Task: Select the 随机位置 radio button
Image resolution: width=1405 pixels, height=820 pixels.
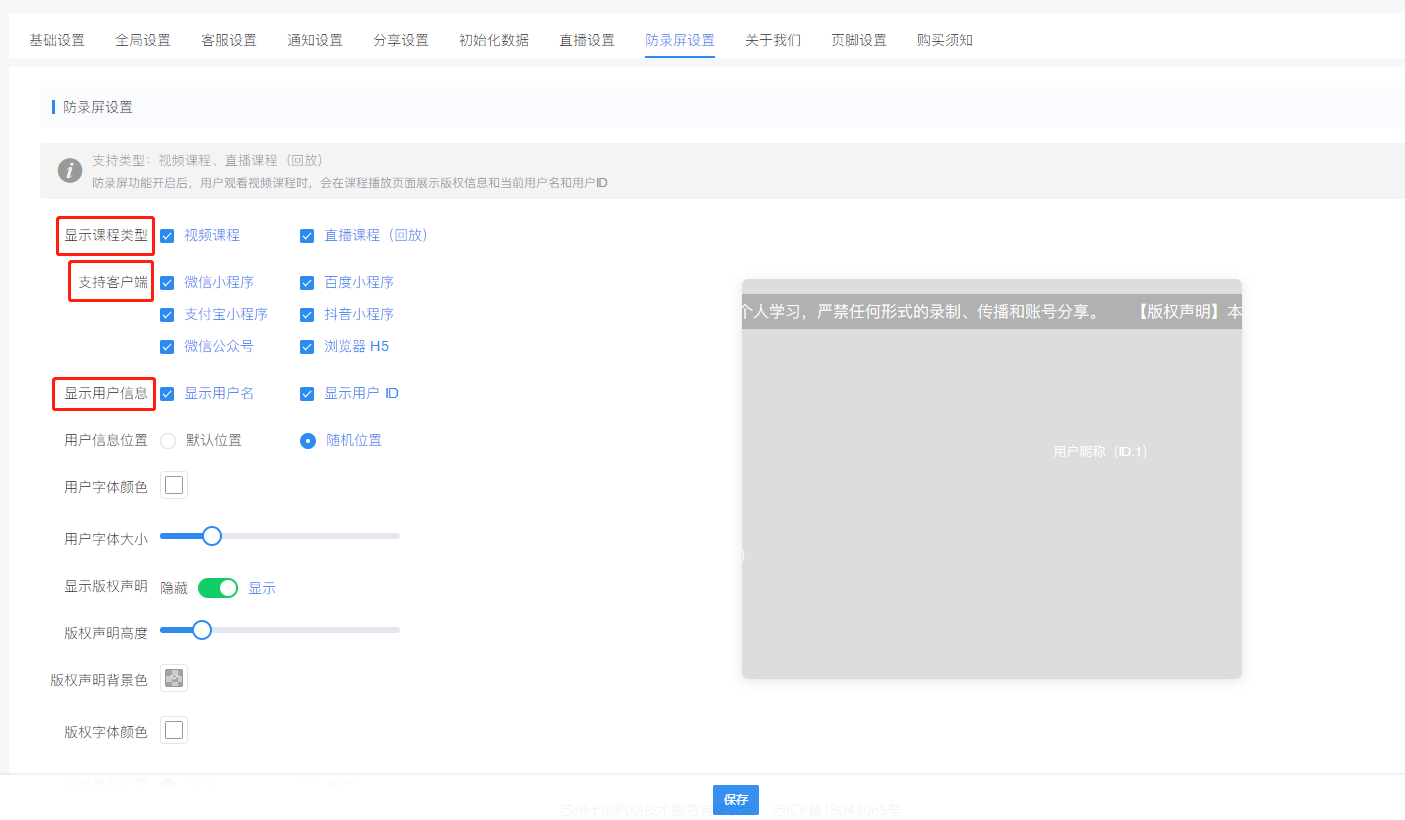Action: coord(308,441)
